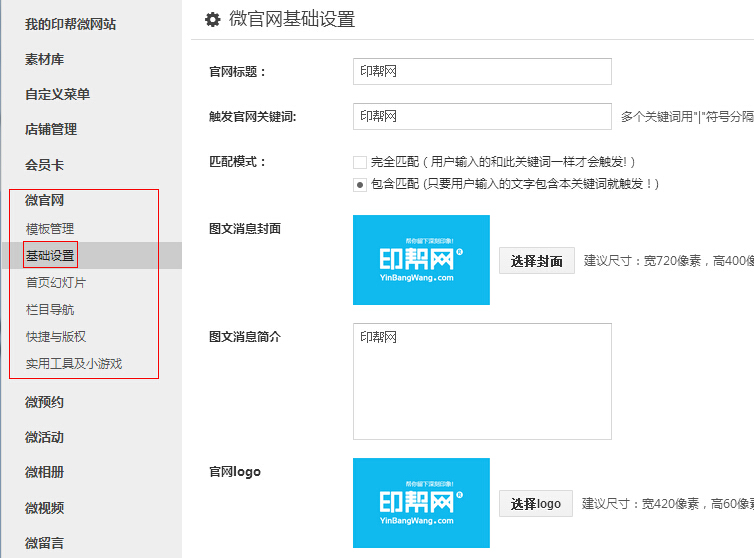Open the 素材库 menu item
This screenshot has height=558, width=754.
45,59
